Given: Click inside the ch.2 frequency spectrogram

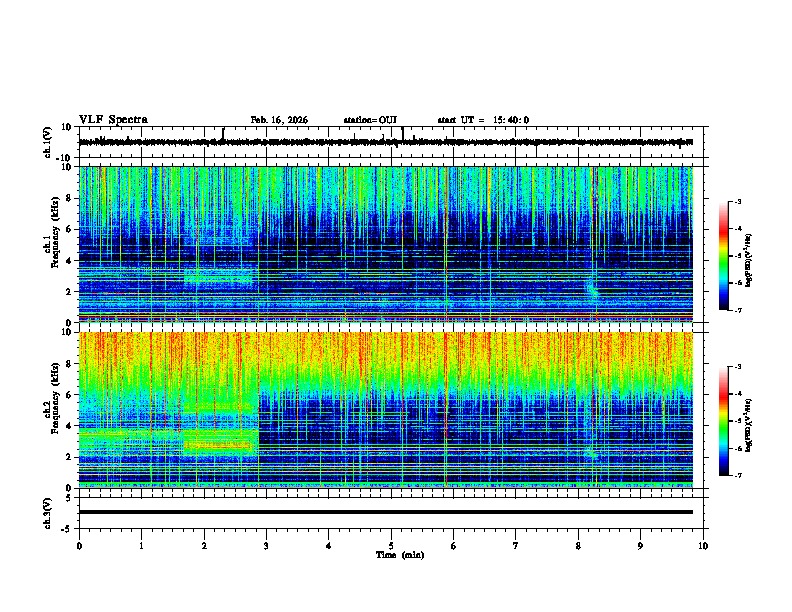Looking at the screenshot, I should pyautogui.click(x=386, y=410).
